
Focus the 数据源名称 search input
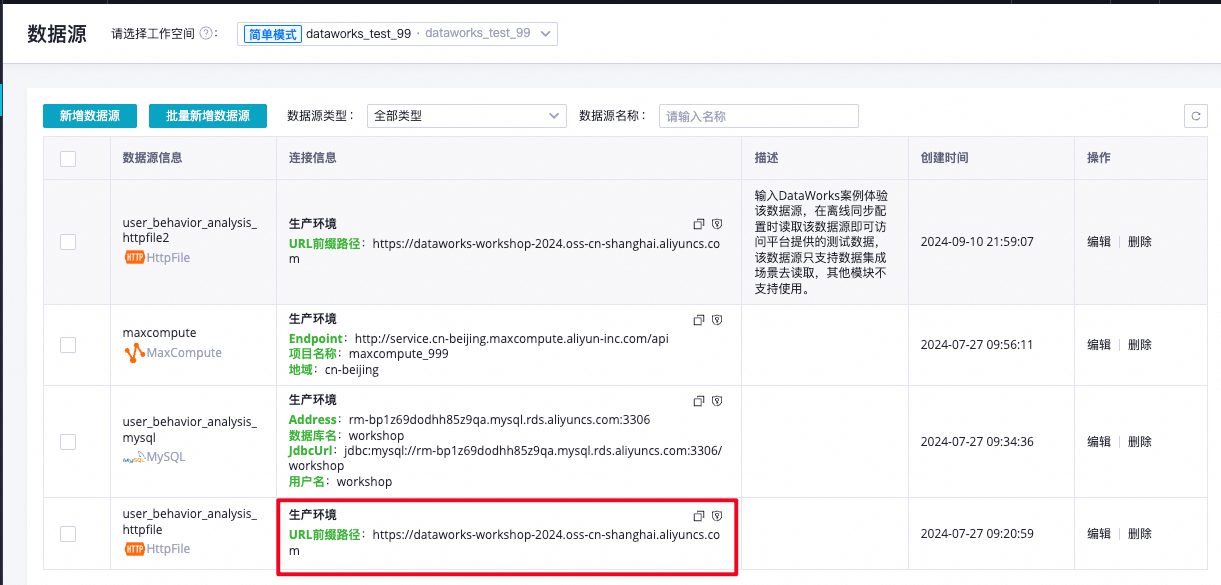click(759, 116)
